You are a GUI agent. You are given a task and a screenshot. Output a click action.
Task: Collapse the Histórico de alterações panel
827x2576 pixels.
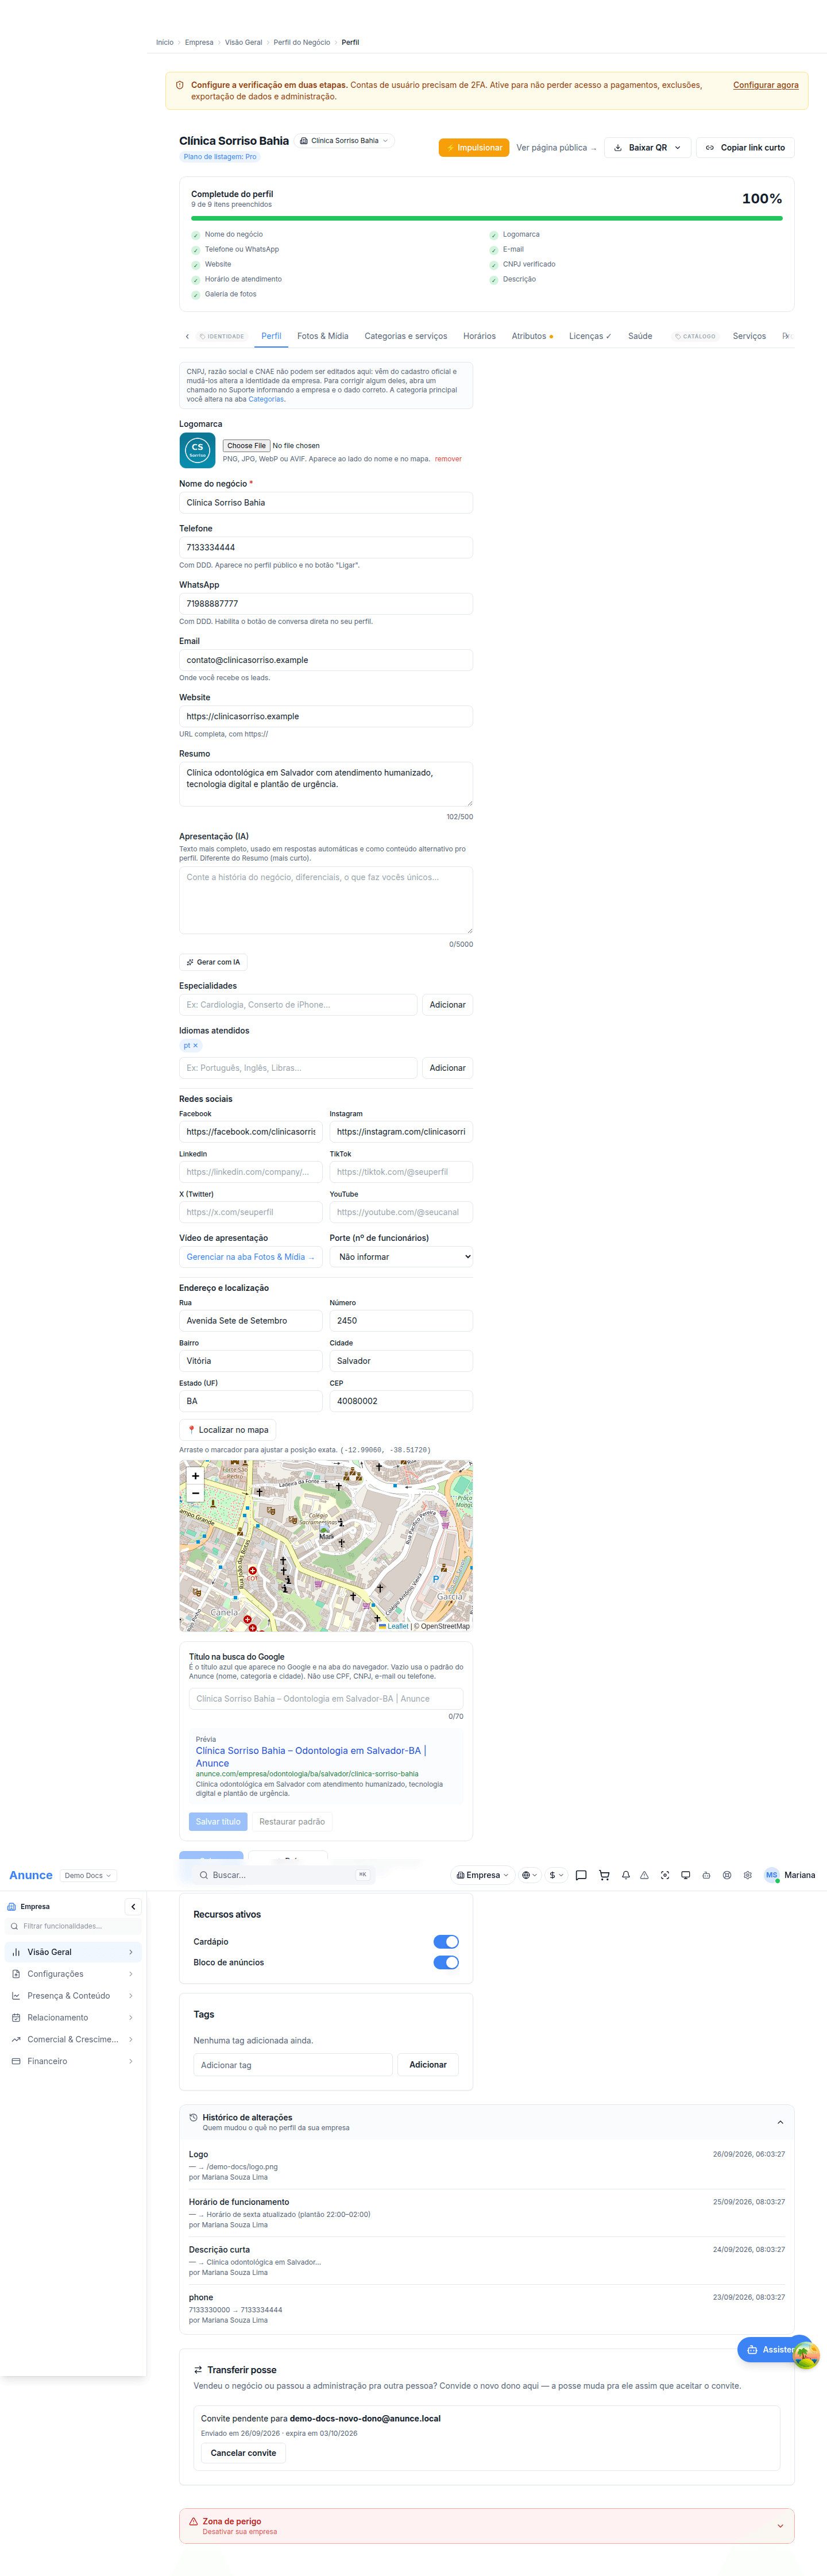tap(780, 2122)
